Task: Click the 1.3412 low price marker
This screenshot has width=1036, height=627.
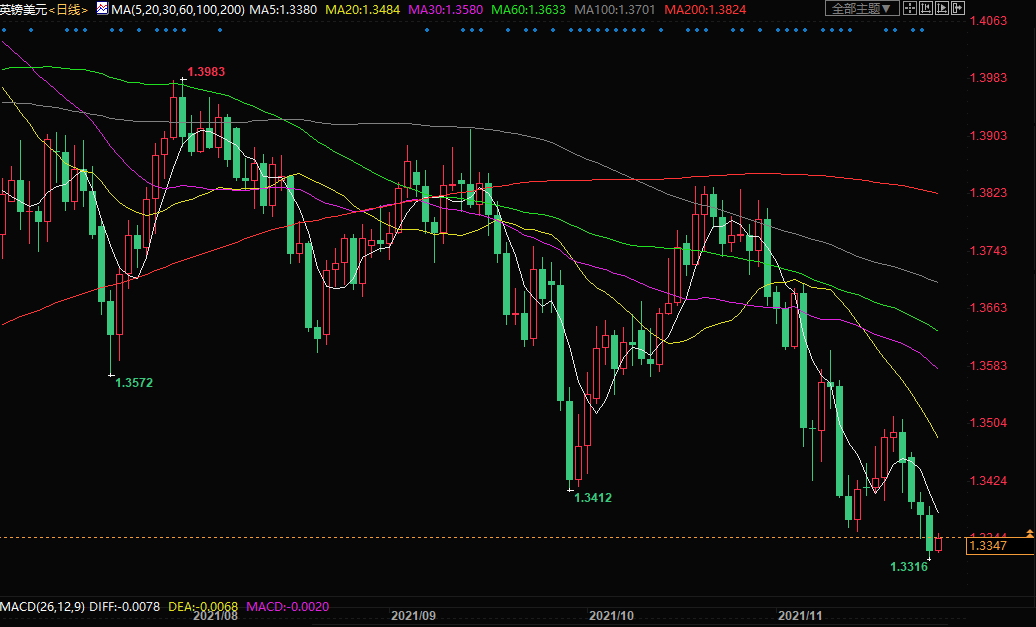Action: click(593, 497)
